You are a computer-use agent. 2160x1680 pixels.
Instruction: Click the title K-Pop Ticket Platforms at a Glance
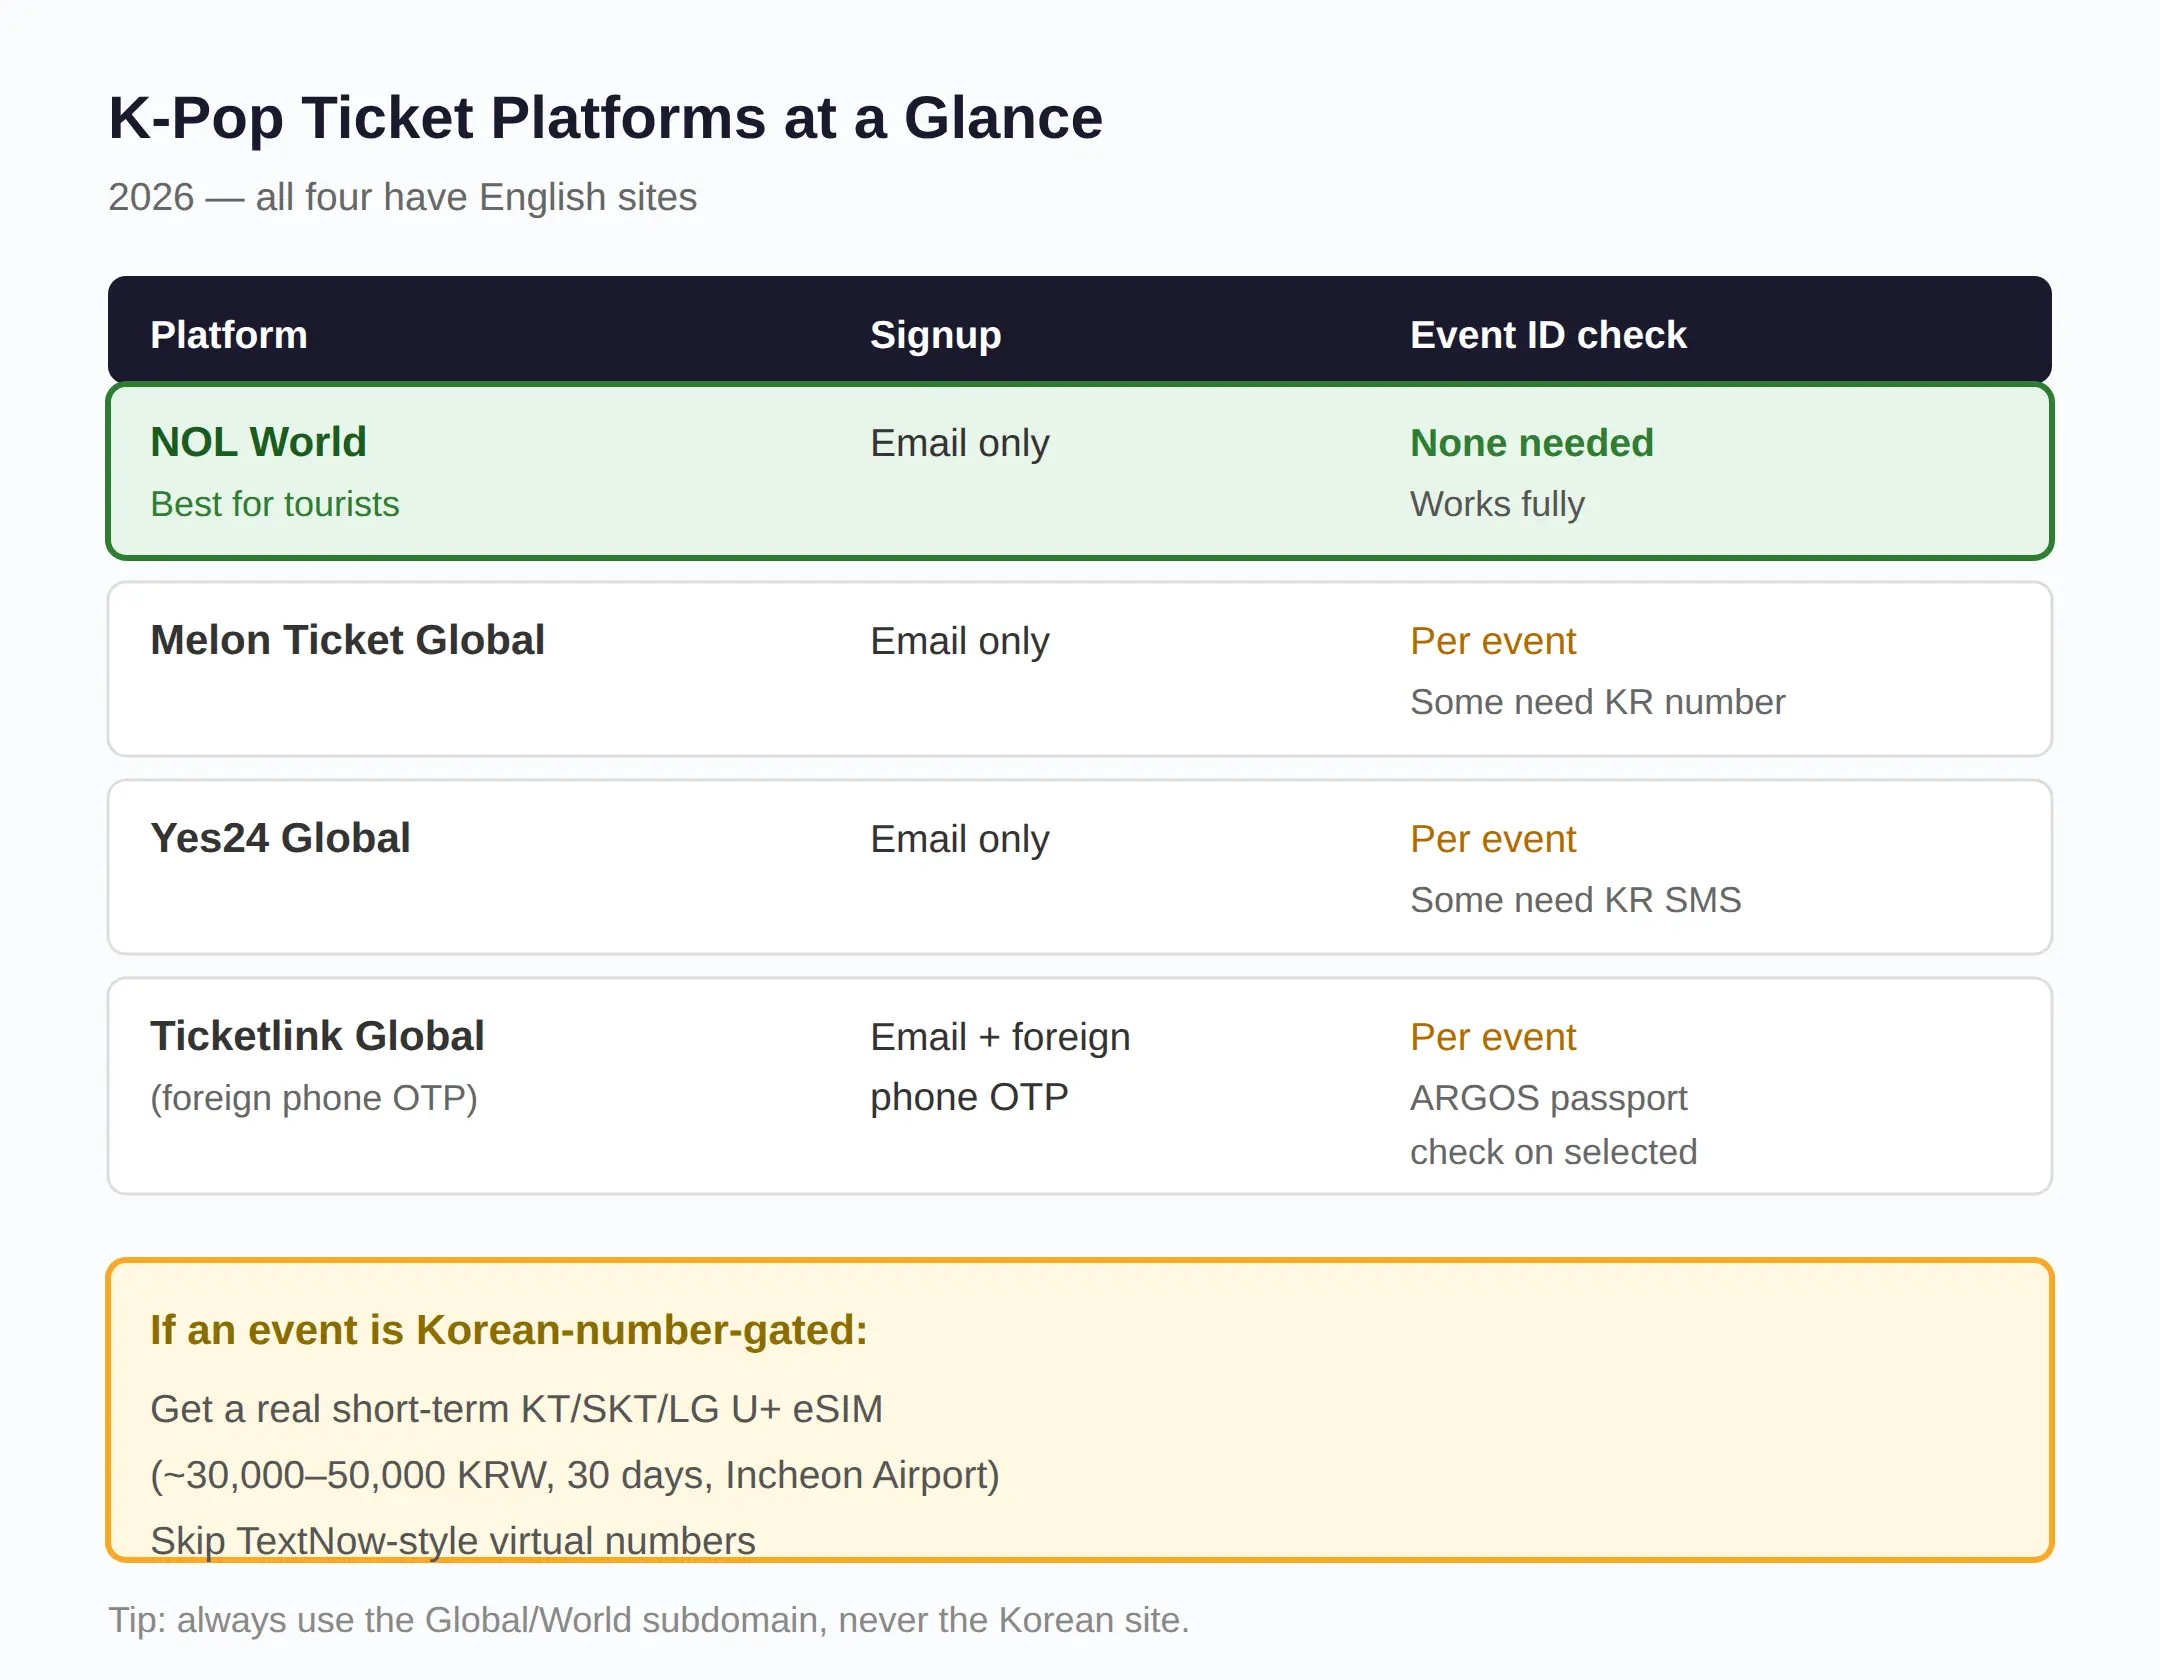tap(605, 118)
